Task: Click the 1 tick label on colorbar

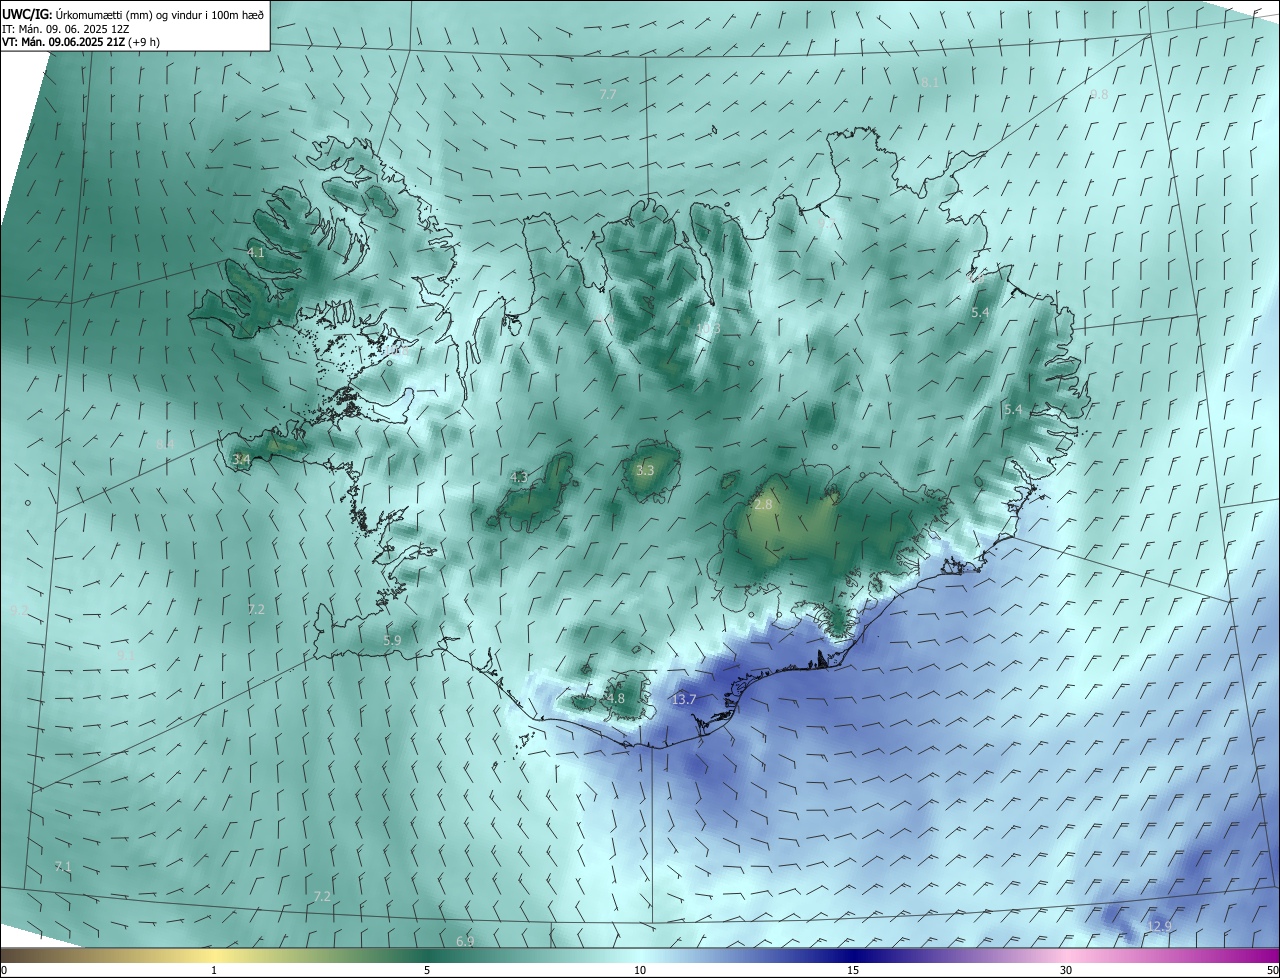Action: tap(214, 970)
